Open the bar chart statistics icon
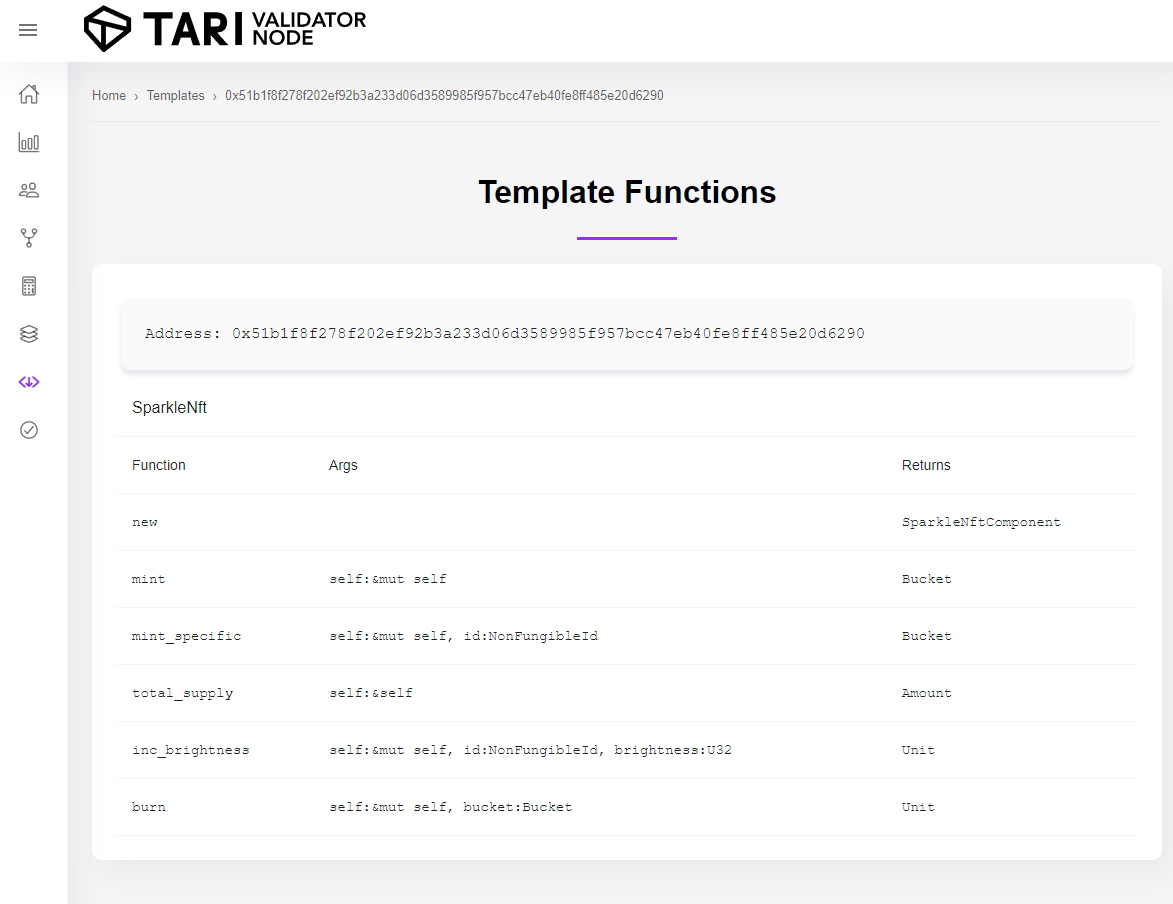 pos(29,142)
